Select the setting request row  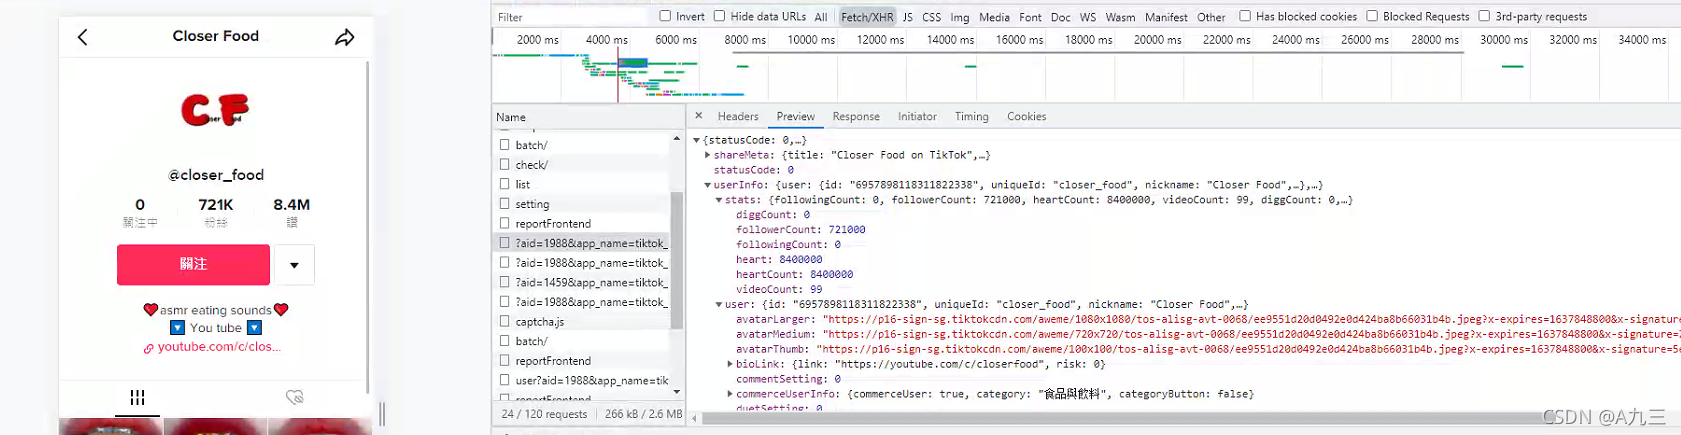coord(582,204)
